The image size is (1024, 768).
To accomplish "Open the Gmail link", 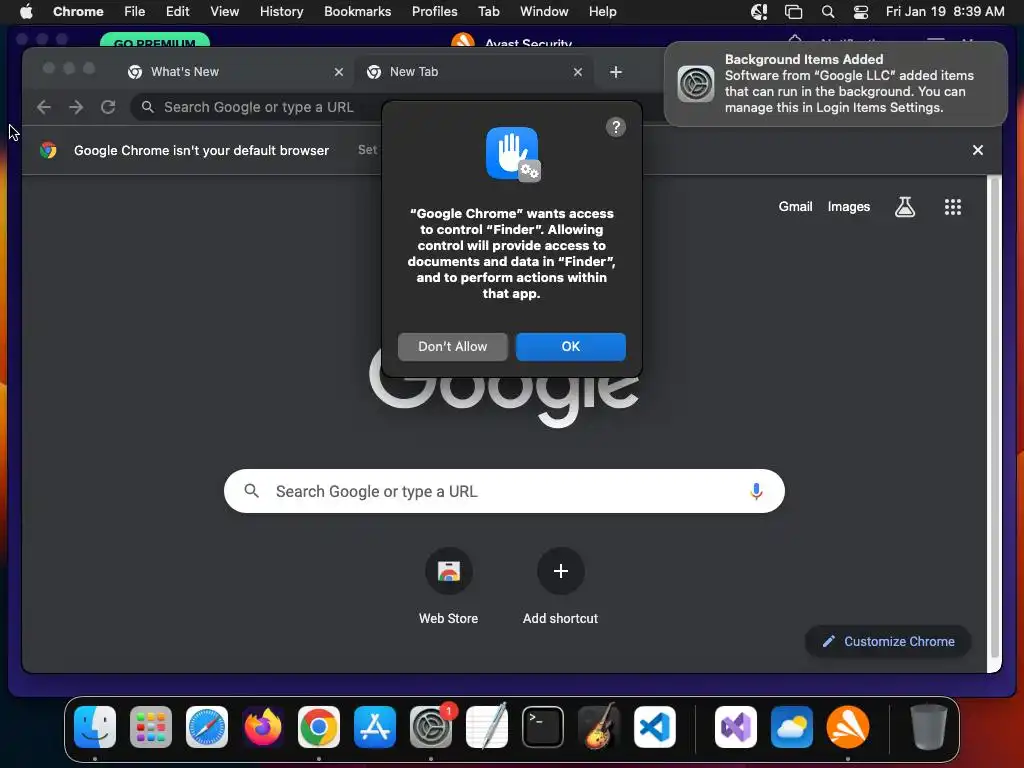I will point(795,206).
